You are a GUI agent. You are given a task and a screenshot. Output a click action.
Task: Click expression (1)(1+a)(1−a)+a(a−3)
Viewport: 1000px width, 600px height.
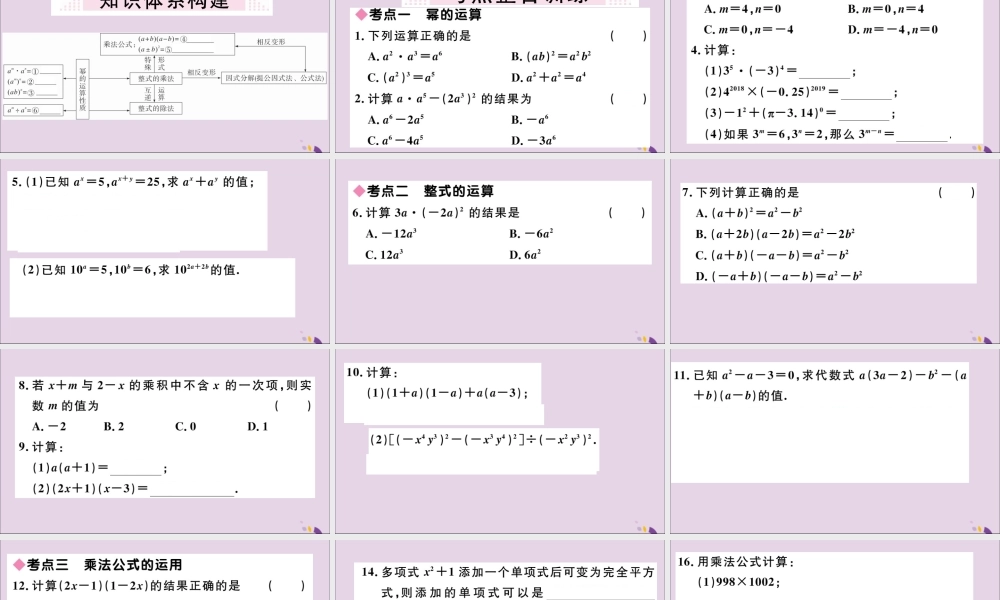point(447,393)
